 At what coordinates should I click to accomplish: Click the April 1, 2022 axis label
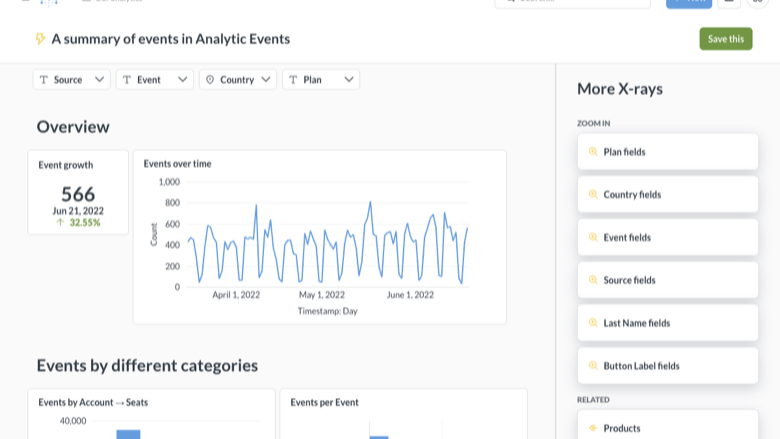coord(236,295)
